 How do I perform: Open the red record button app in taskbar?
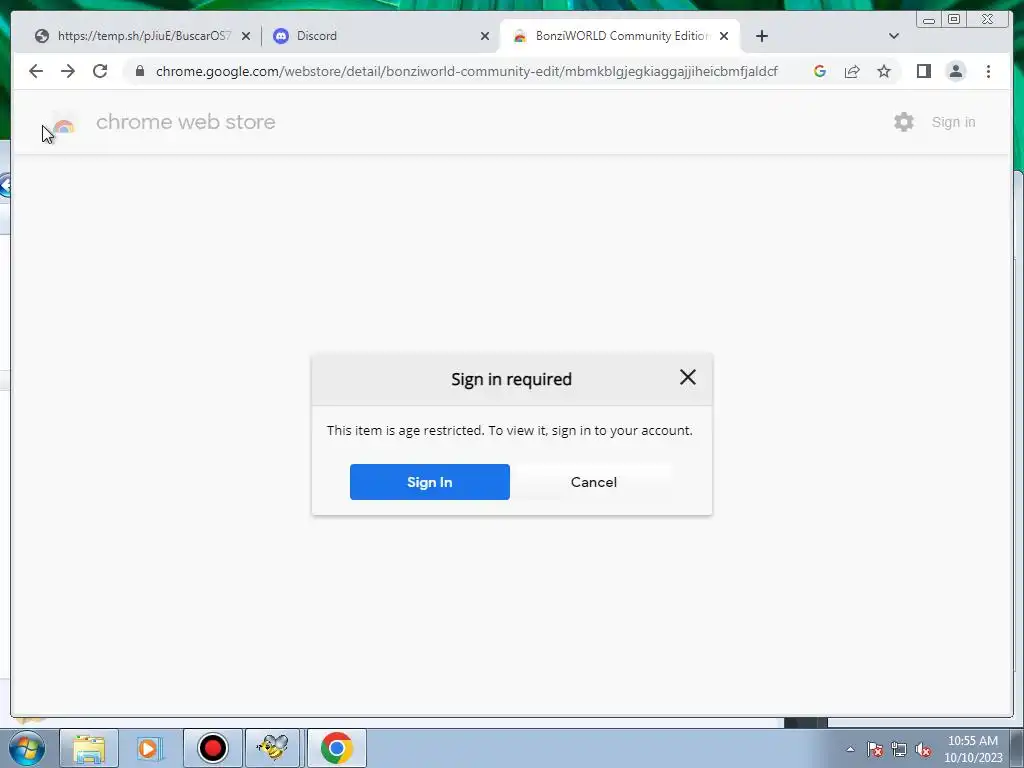tap(212, 748)
